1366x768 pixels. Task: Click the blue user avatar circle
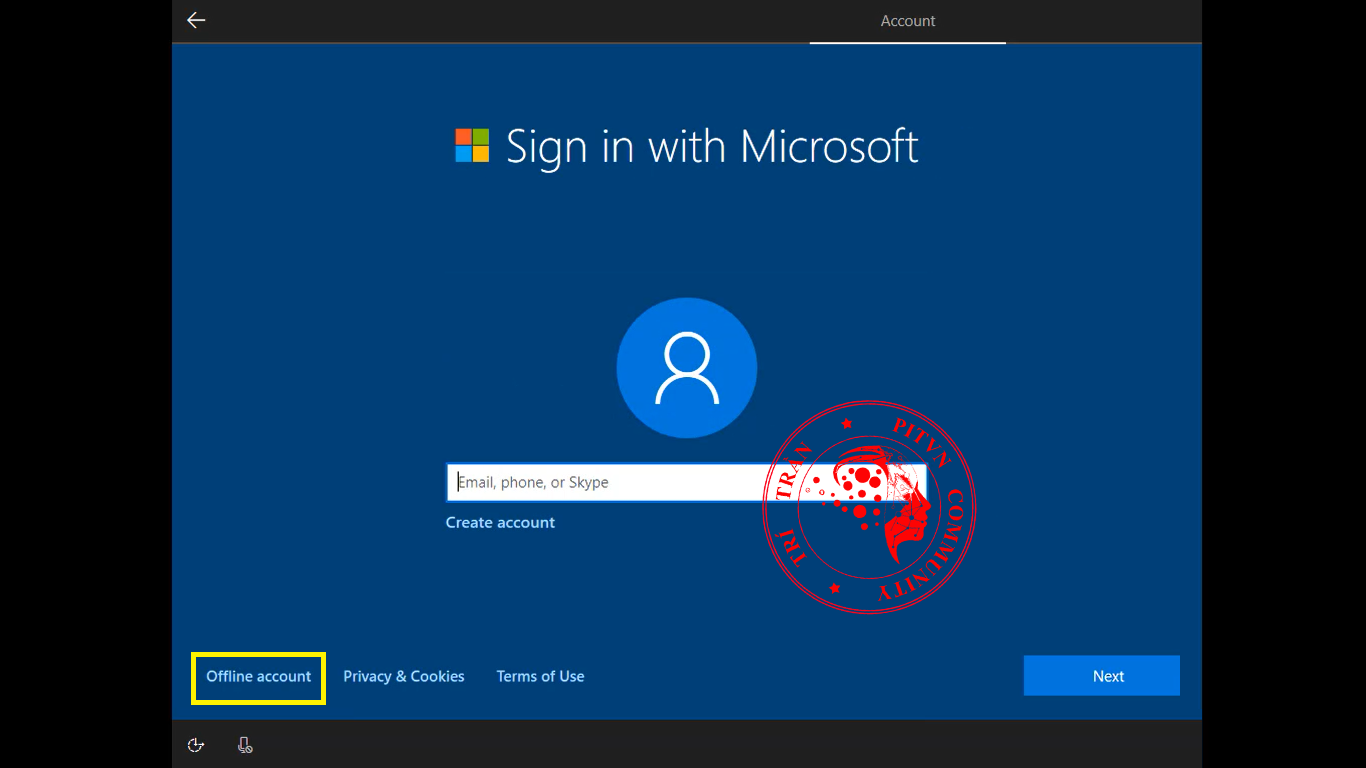(x=687, y=368)
